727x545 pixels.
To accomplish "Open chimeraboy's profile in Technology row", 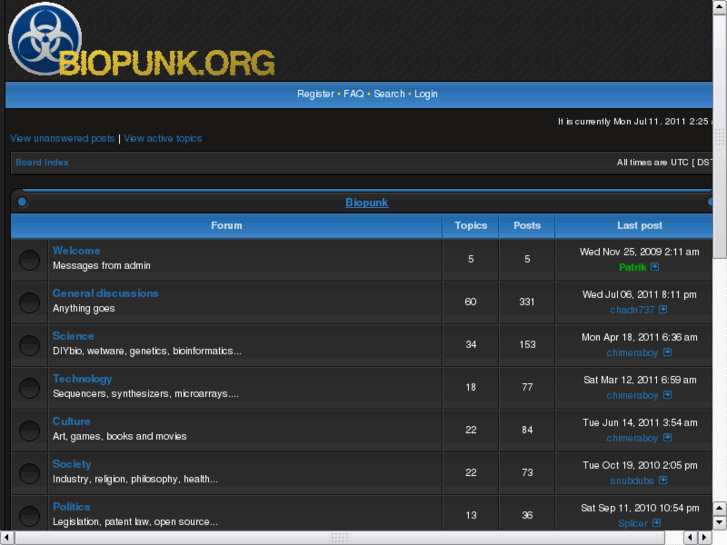I will (632, 395).
